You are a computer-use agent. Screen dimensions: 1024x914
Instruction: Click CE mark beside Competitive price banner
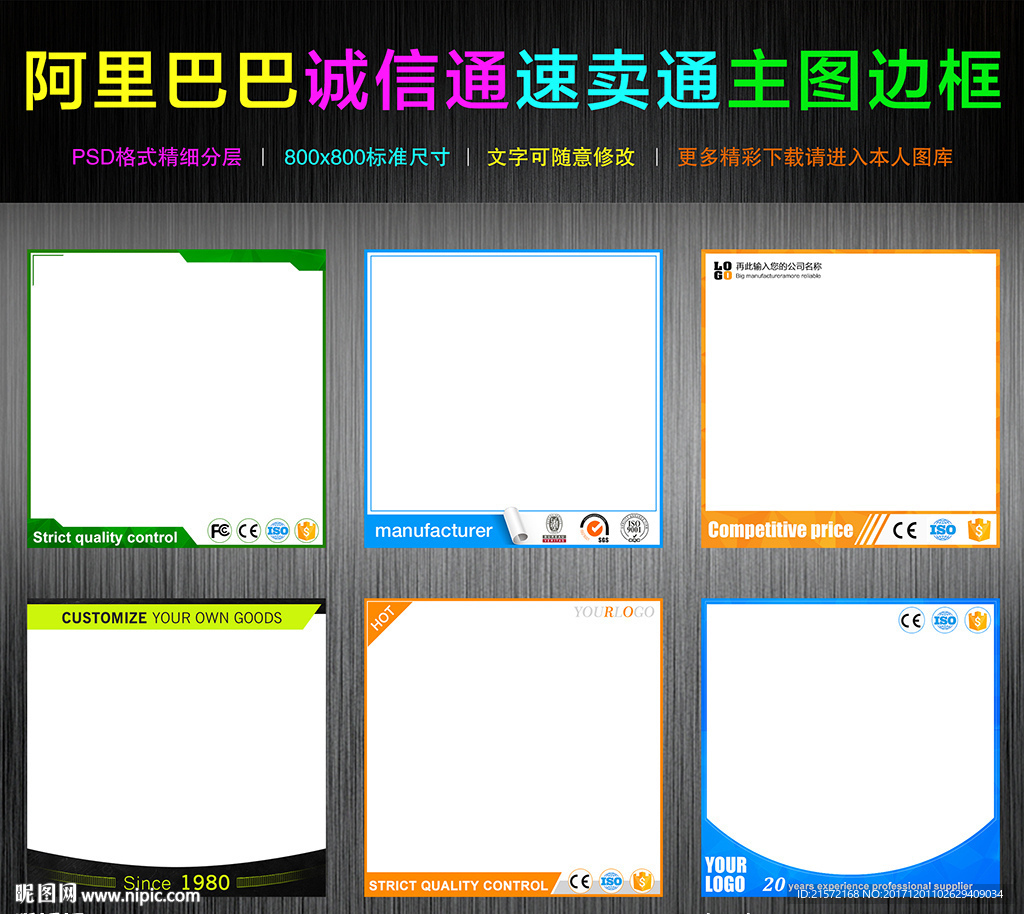click(x=904, y=530)
